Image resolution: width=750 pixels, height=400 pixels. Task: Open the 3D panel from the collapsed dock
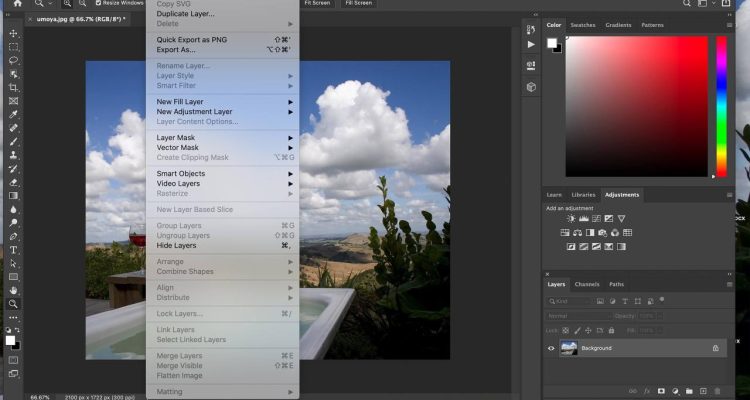531,87
